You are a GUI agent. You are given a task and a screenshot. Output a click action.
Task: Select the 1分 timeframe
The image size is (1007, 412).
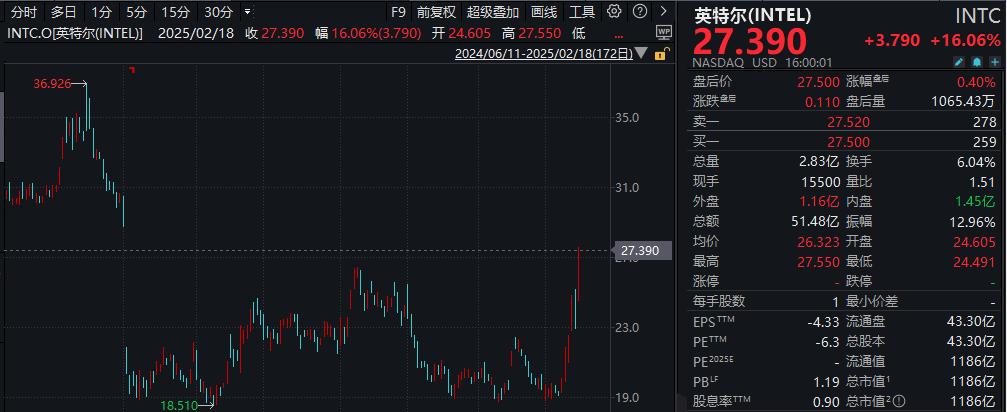pos(100,12)
